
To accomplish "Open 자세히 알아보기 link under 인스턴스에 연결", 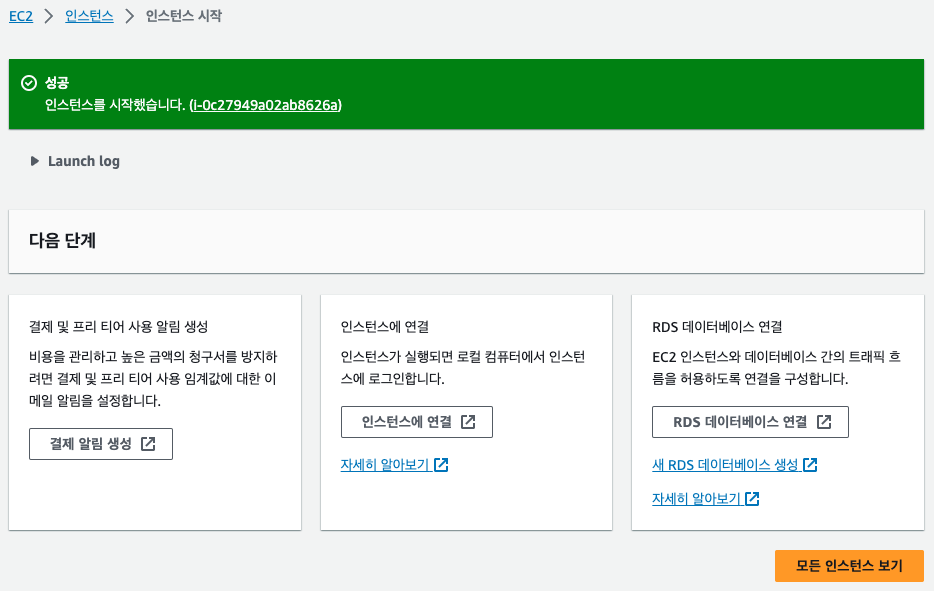I will point(394,465).
